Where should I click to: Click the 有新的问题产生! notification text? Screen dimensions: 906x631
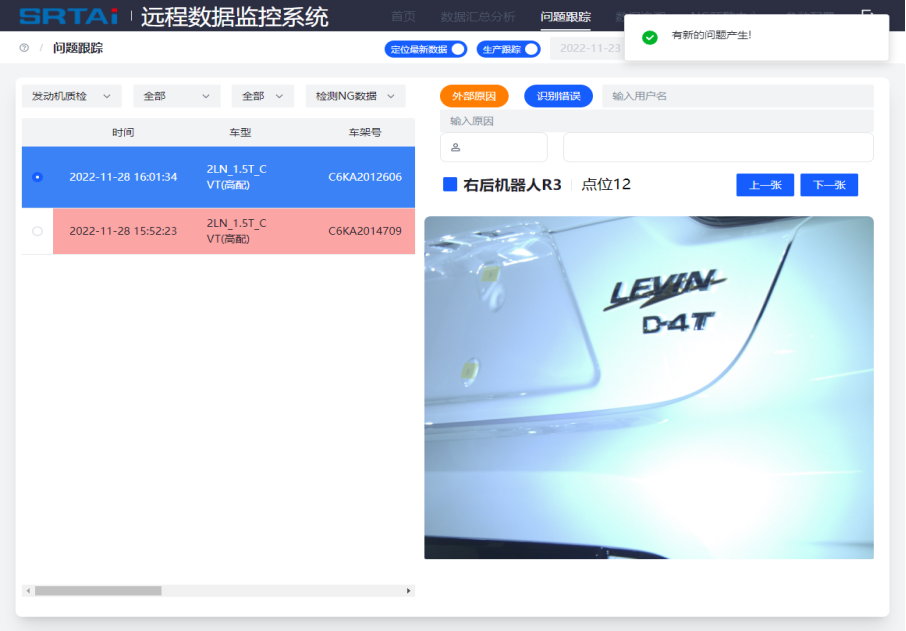(712, 35)
